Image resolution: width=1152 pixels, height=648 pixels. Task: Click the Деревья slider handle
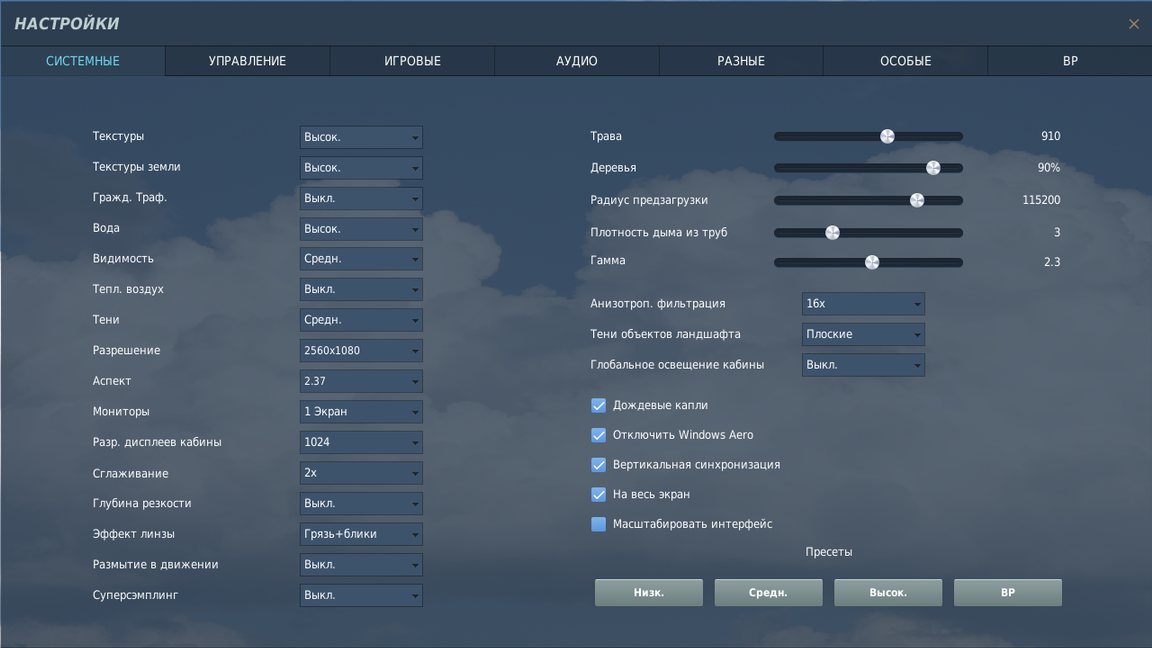[933, 168]
